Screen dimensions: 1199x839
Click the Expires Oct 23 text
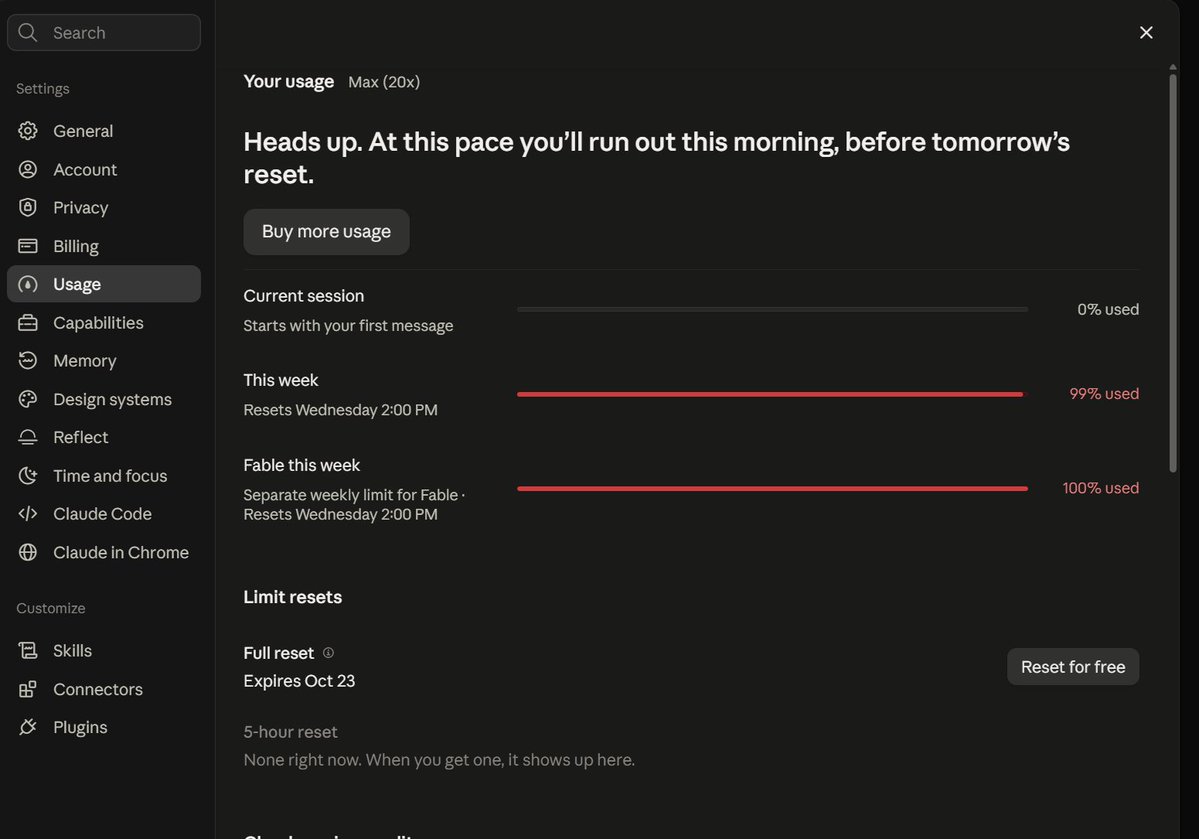point(299,681)
